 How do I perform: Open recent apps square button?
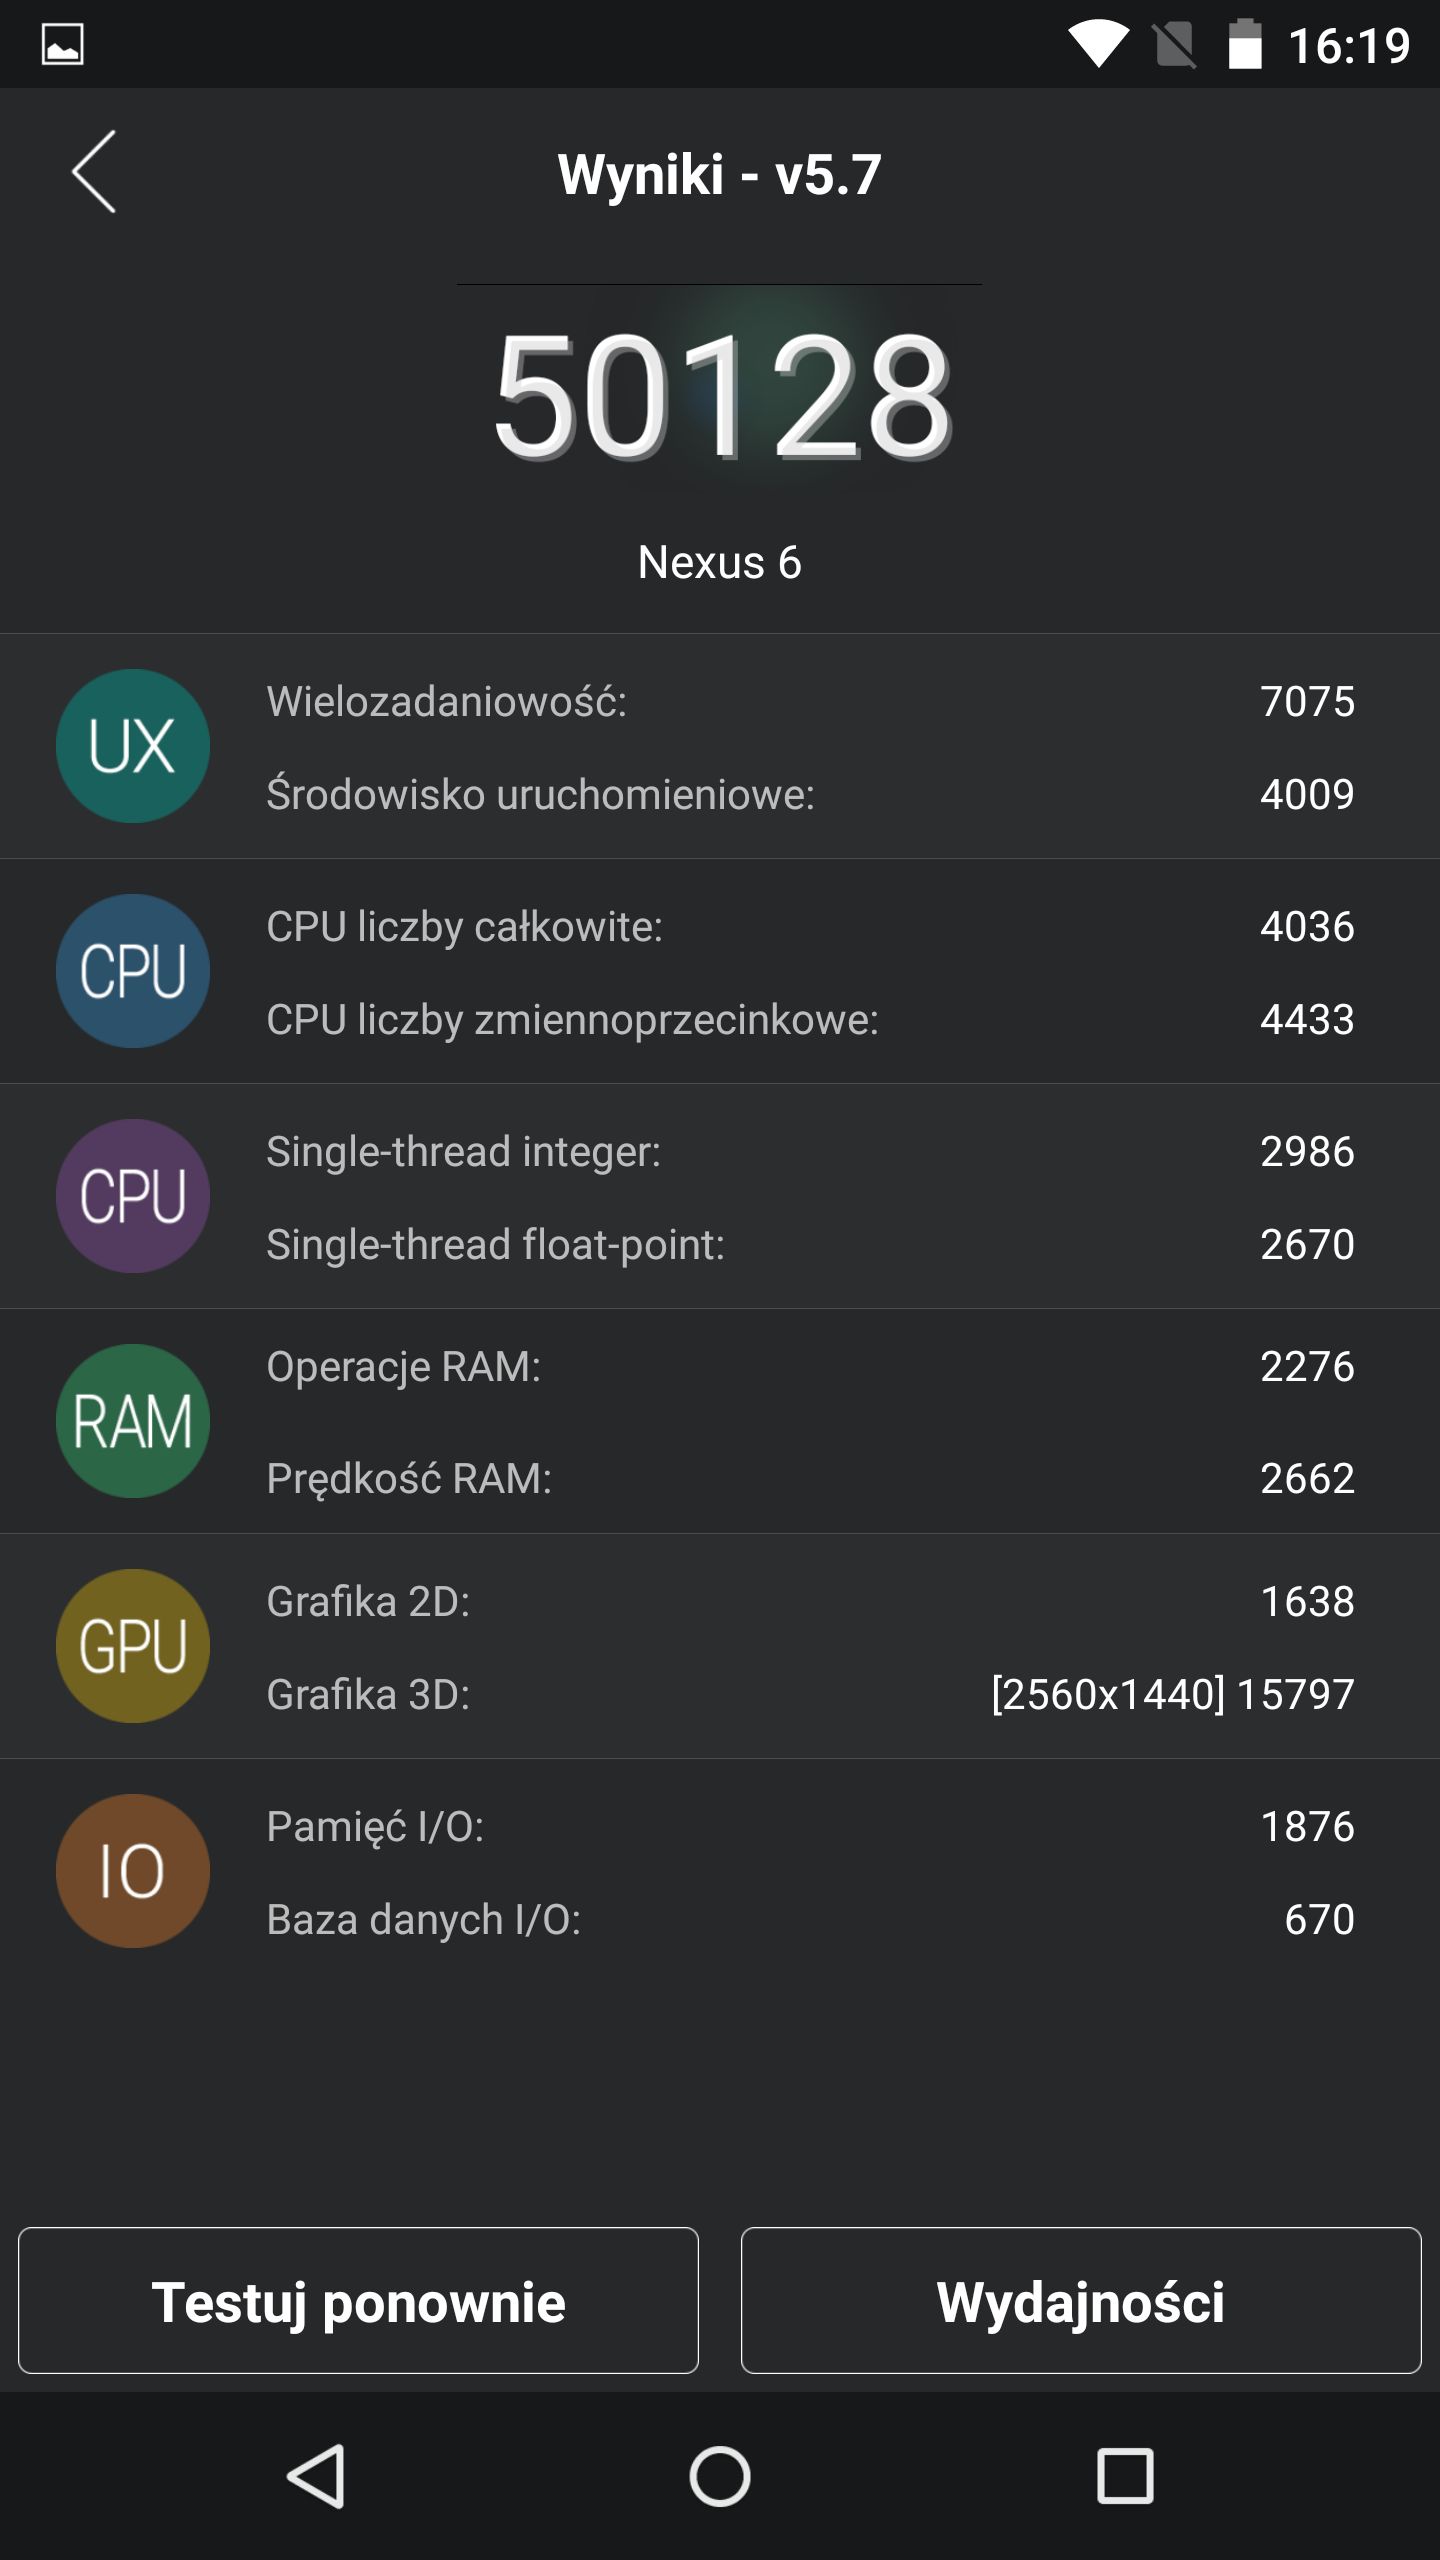[1125, 2477]
